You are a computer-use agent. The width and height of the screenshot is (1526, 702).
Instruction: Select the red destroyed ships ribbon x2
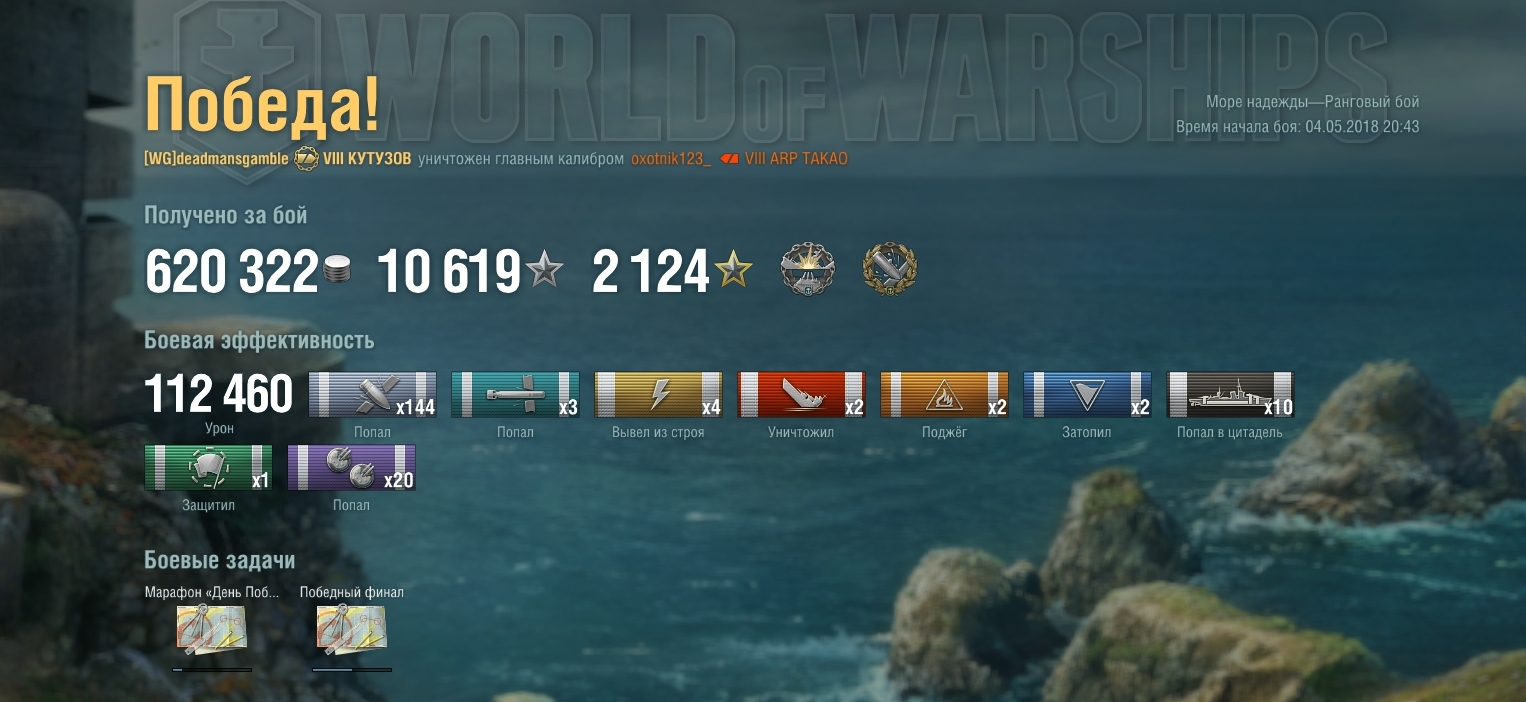(x=802, y=395)
